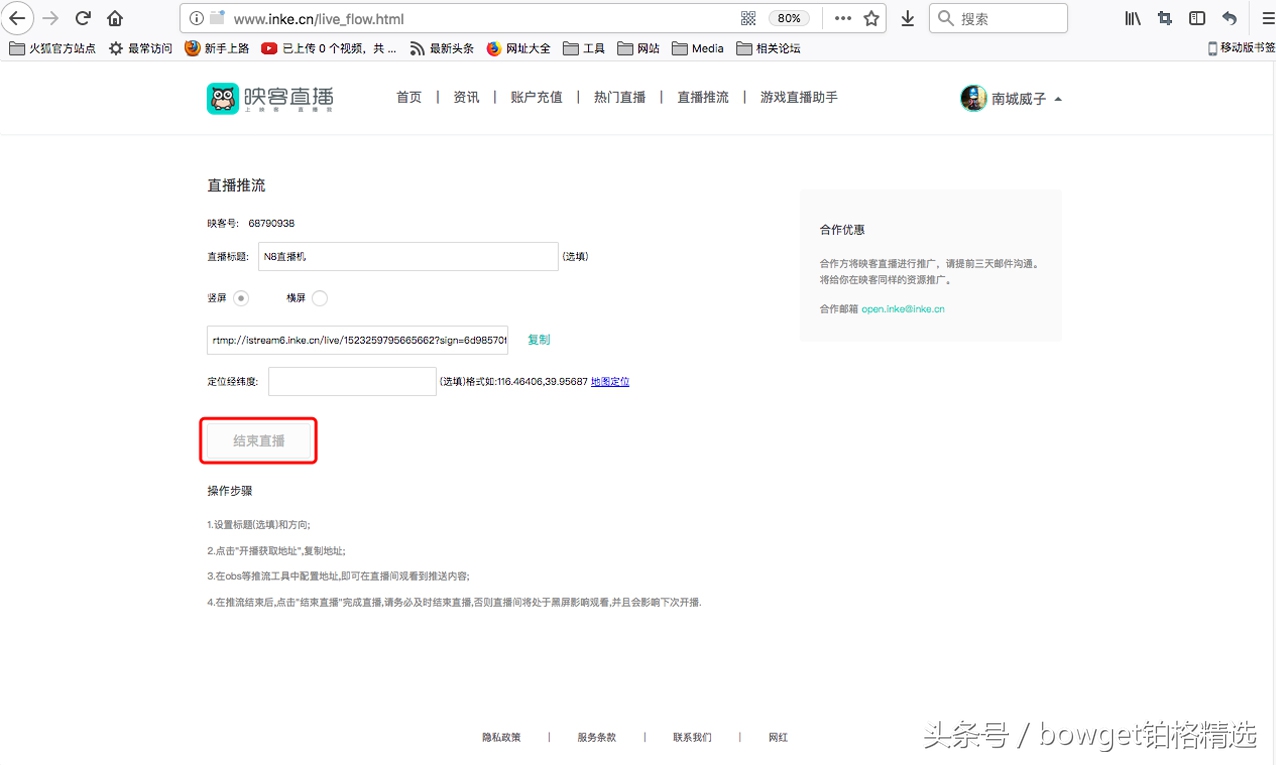This screenshot has width=1276, height=765.
Task: Open the 账户充值 navigation item
Action: (x=536, y=97)
